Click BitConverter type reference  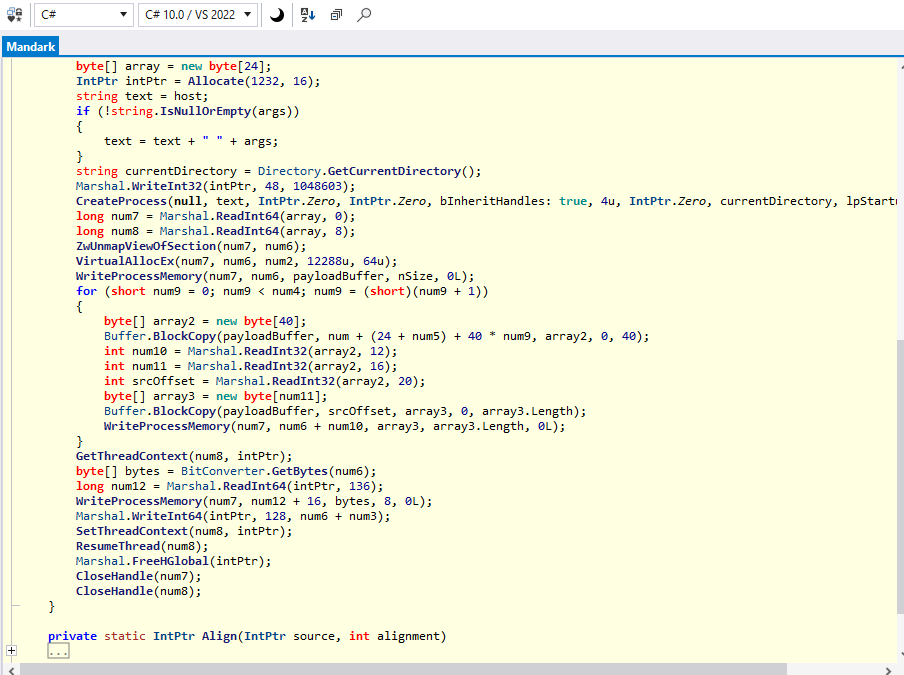coord(223,471)
